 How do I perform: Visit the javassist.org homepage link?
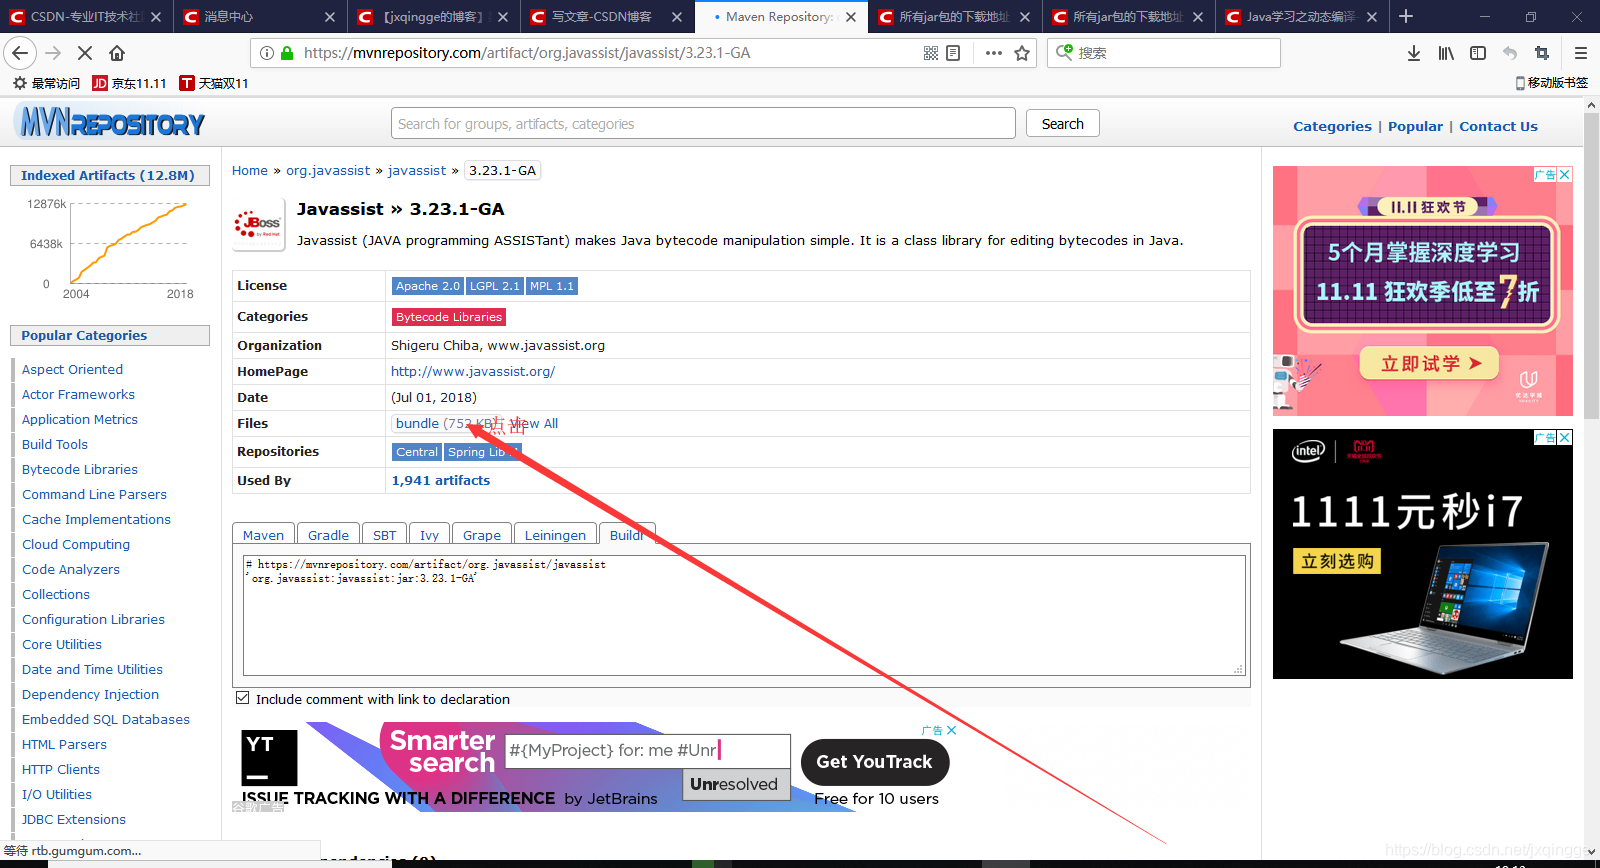coord(473,371)
